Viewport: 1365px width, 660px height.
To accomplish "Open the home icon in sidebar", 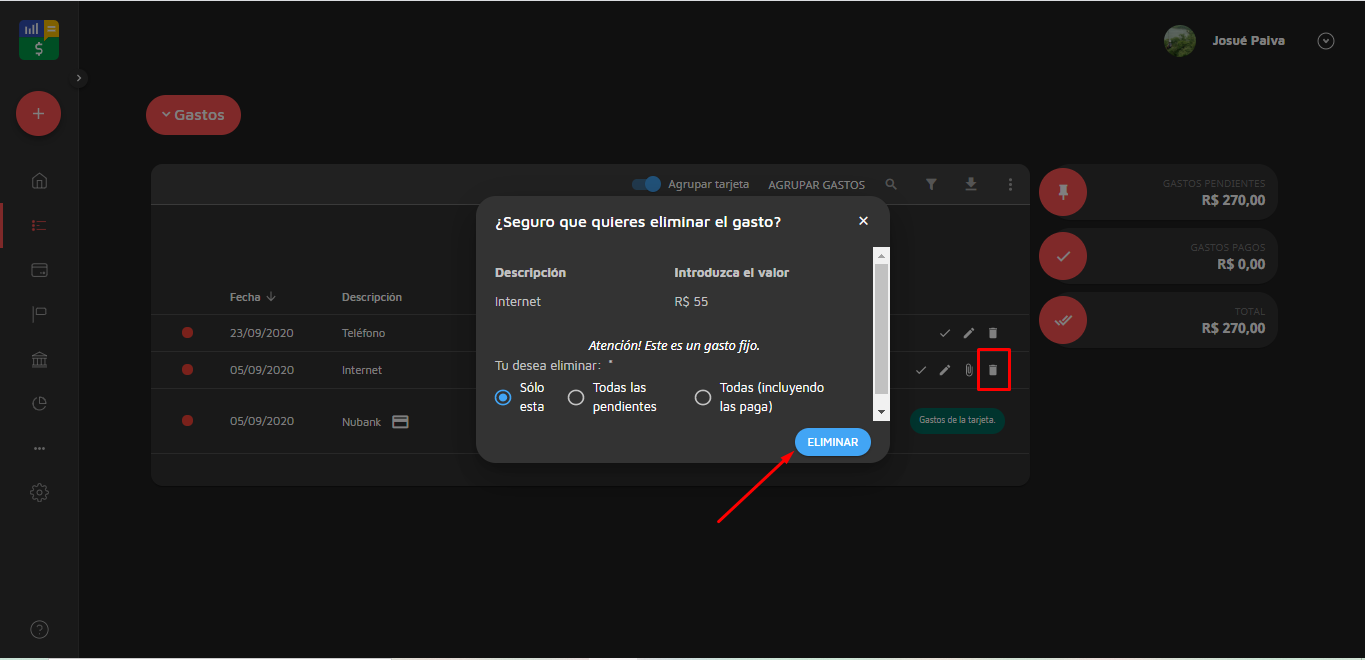I will 39,181.
